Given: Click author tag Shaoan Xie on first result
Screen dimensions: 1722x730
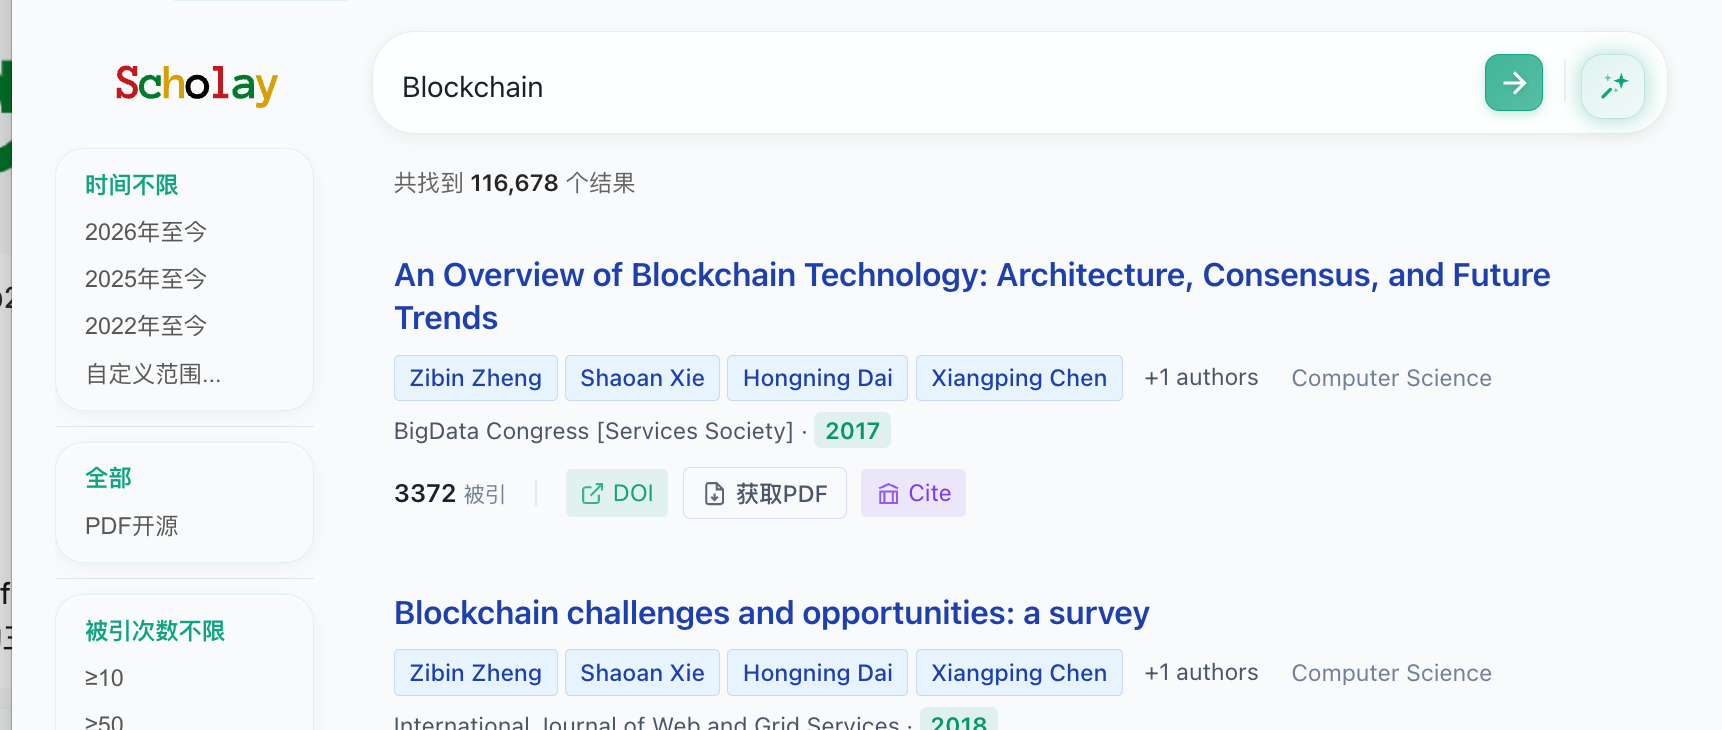Looking at the screenshot, I should click(x=642, y=378).
